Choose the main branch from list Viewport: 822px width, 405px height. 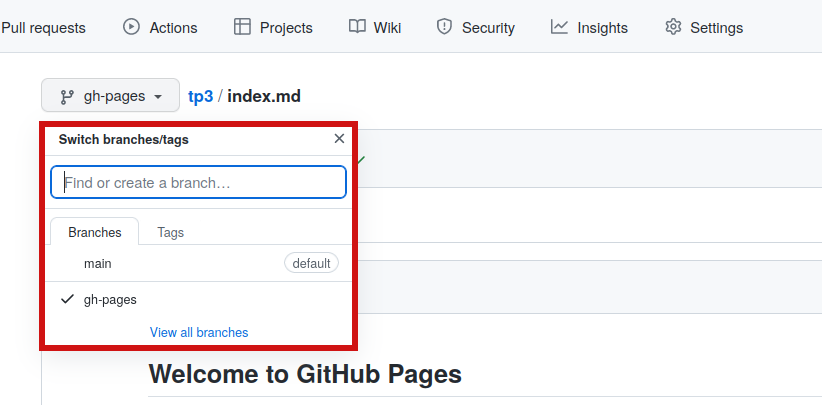coord(98,263)
